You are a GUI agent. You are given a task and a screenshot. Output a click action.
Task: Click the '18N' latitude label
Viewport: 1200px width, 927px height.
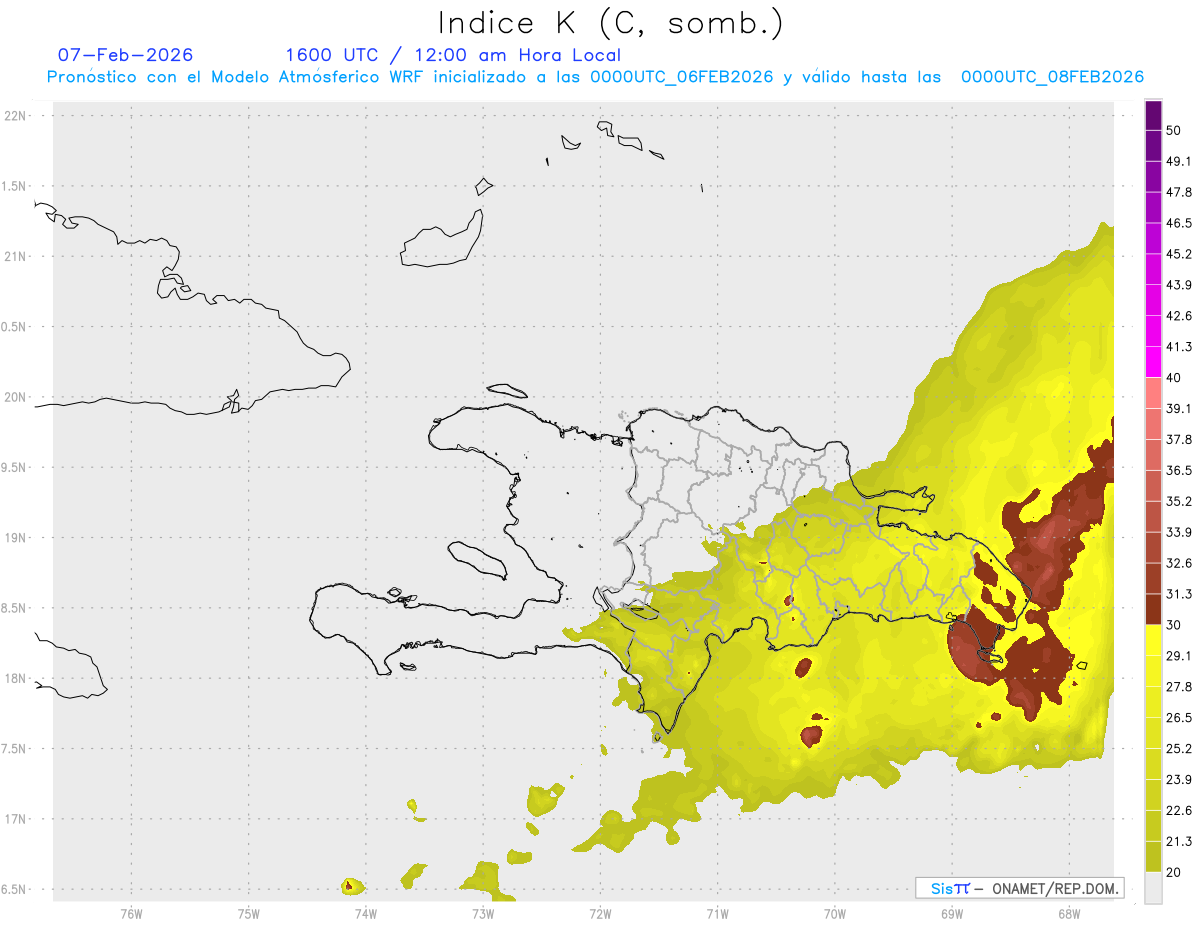(x=15, y=678)
